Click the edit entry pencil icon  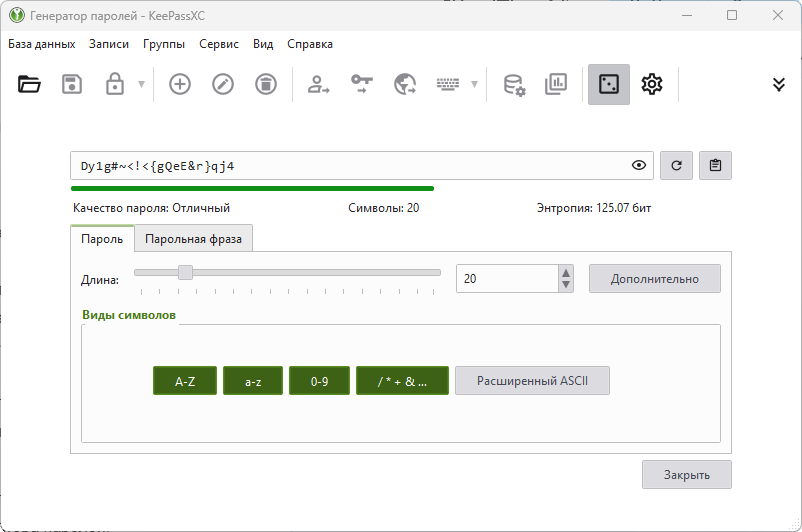click(223, 85)
